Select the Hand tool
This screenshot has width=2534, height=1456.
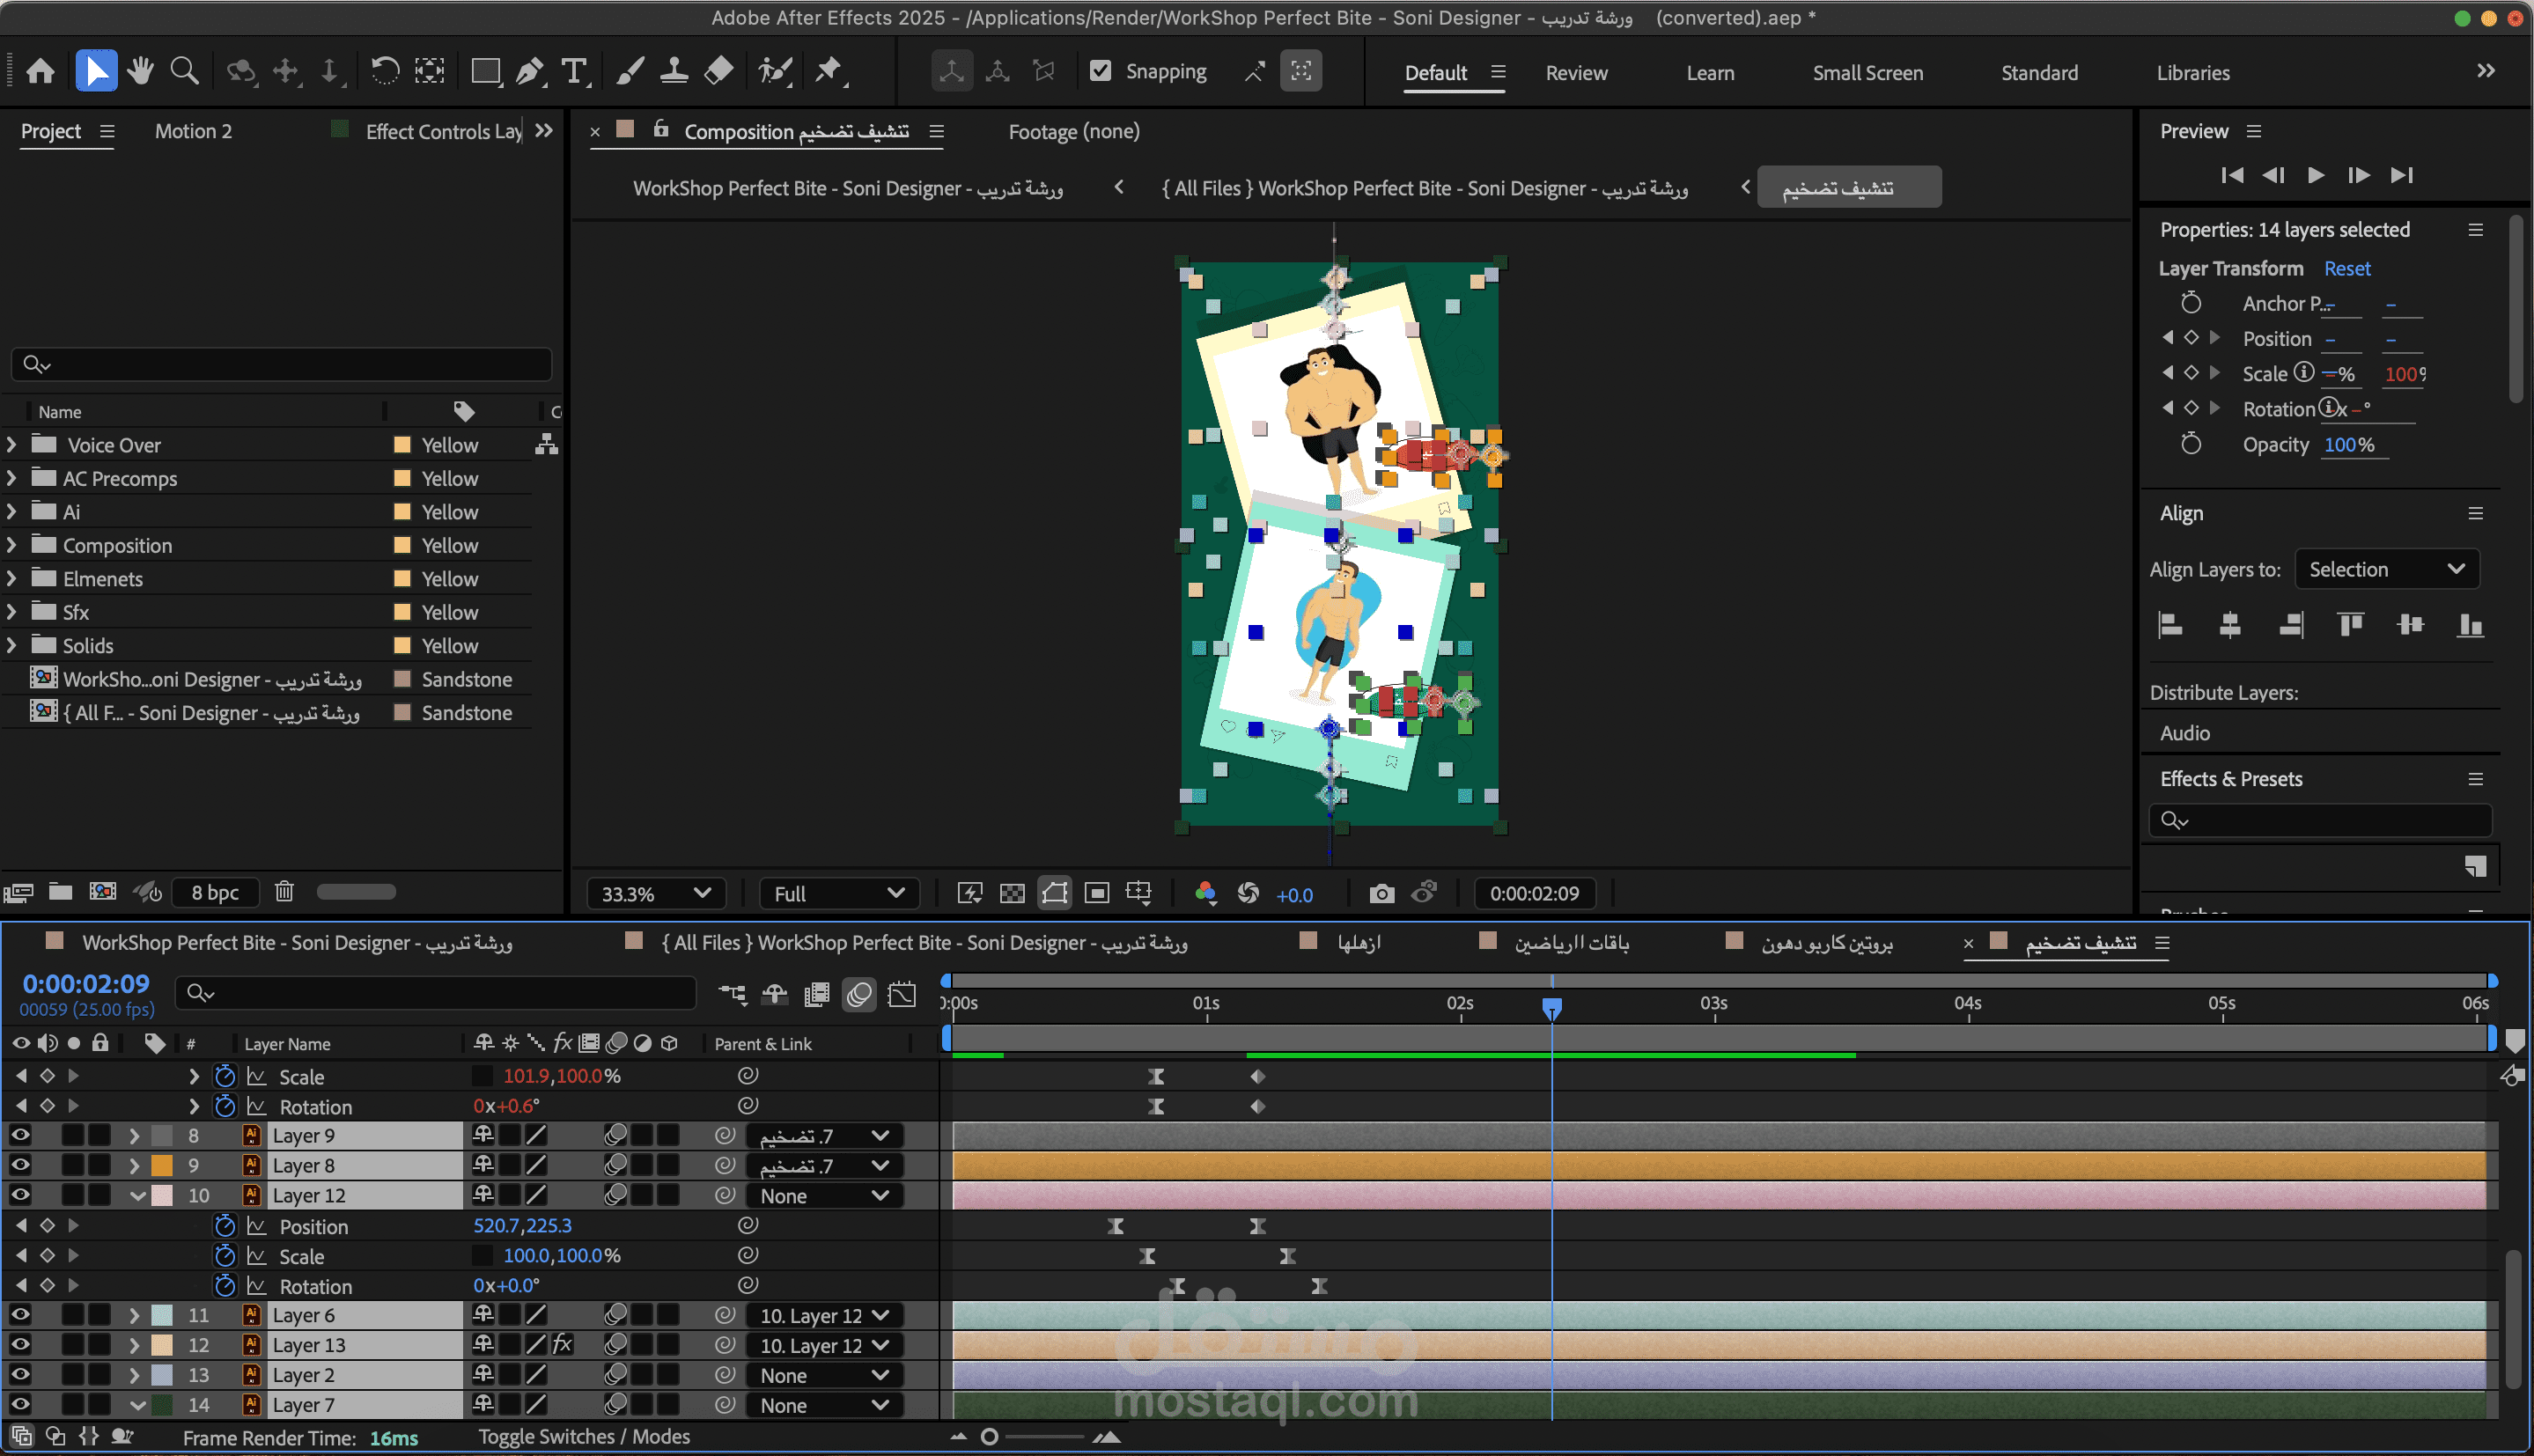140,71
